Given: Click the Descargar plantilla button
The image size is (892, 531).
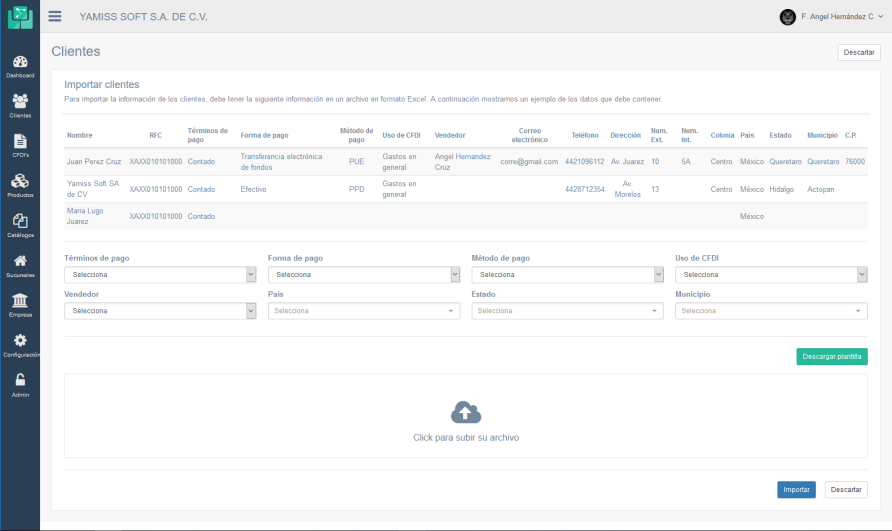Looking at the screenshot, I should (831, 356).
